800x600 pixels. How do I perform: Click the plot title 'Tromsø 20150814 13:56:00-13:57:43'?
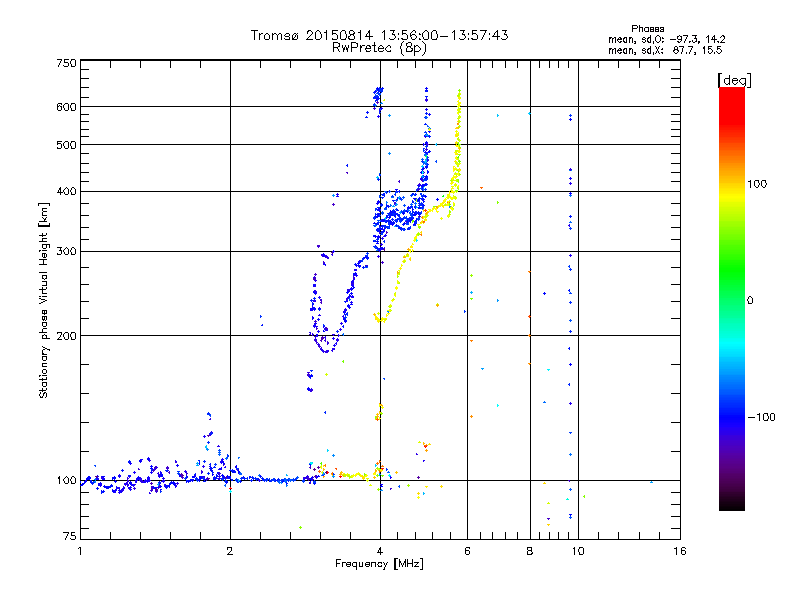coord(379,35)
